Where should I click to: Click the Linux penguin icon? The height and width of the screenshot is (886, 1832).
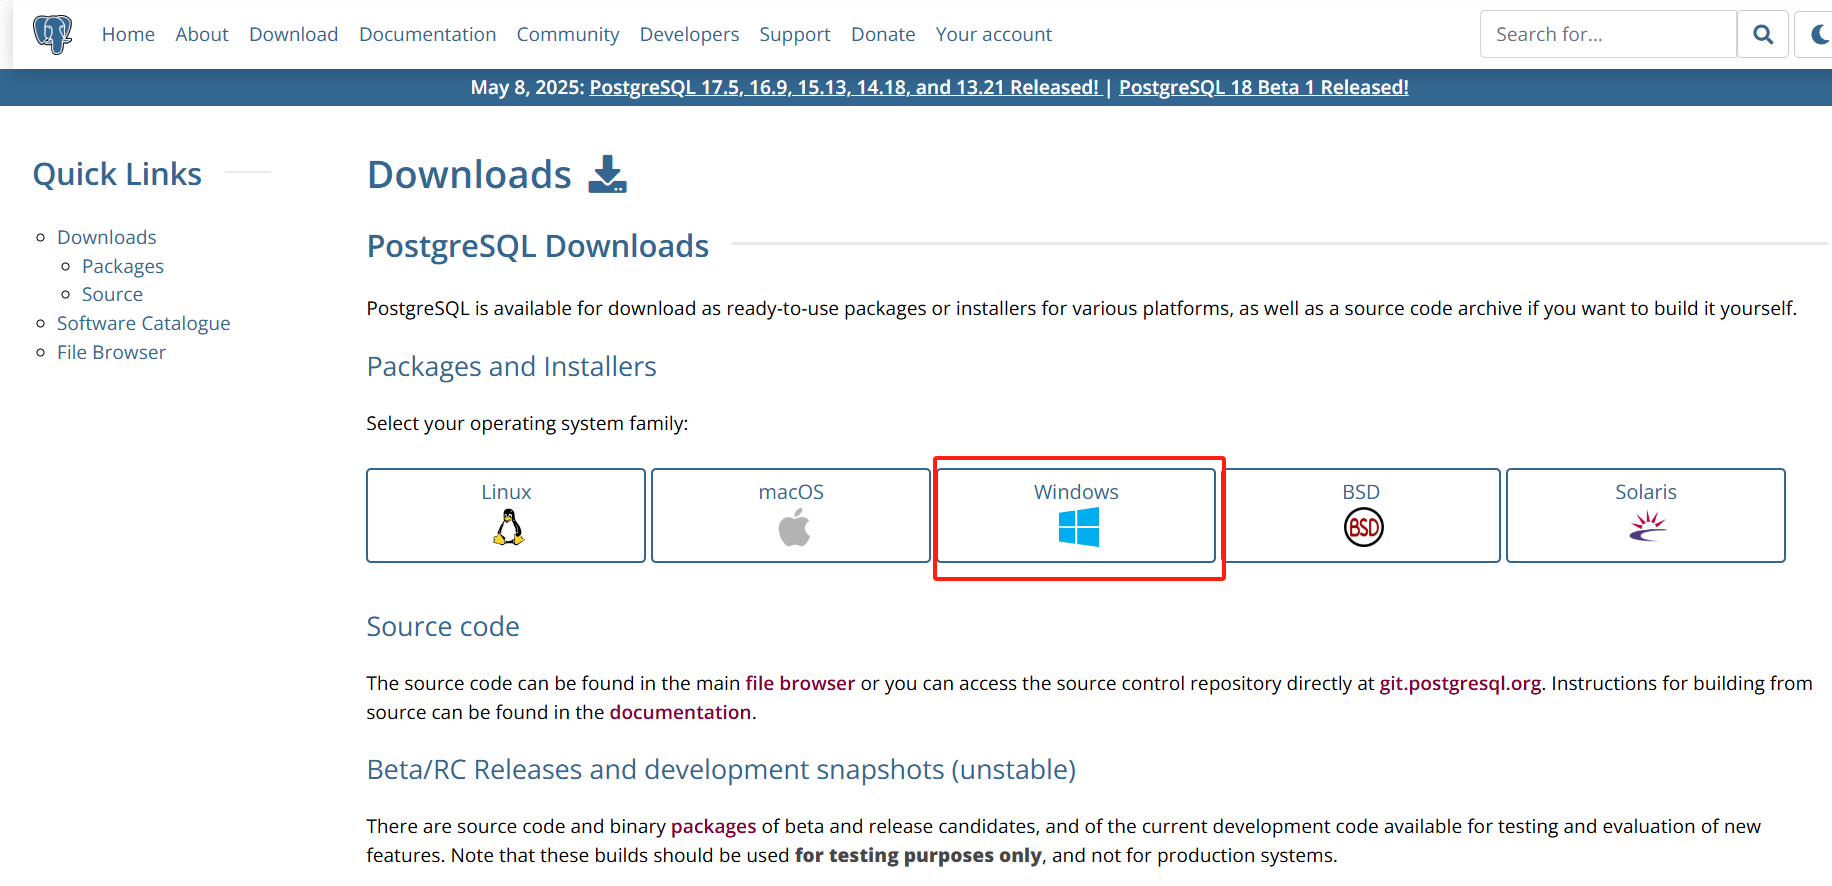tap(508, 527)
